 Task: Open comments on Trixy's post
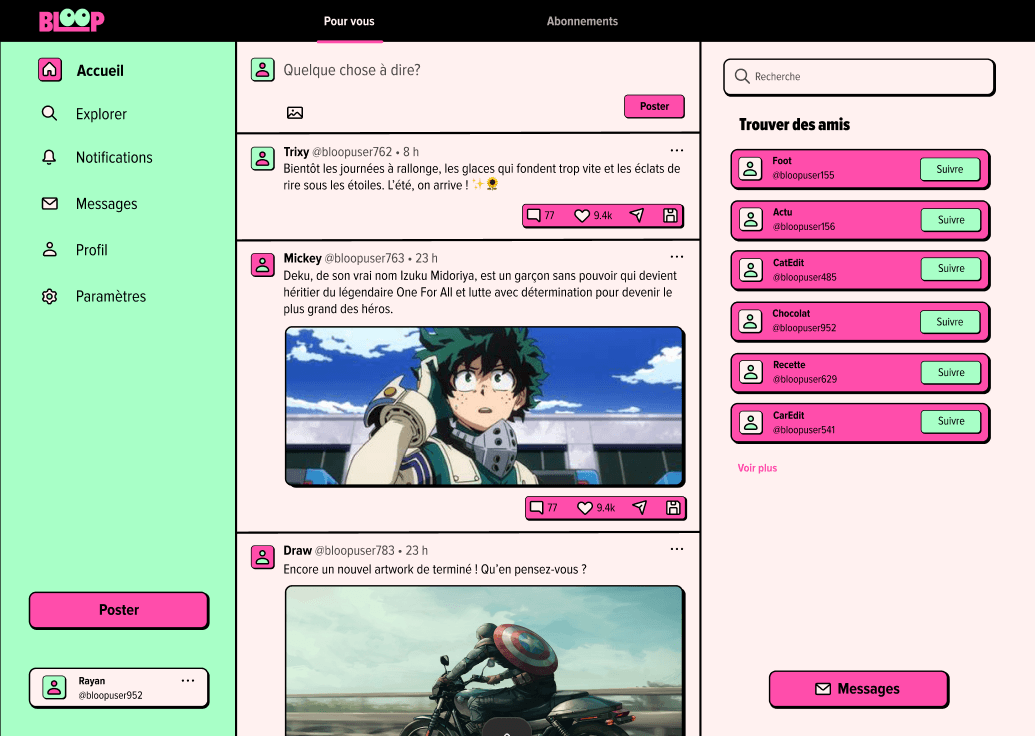(534, 215)
